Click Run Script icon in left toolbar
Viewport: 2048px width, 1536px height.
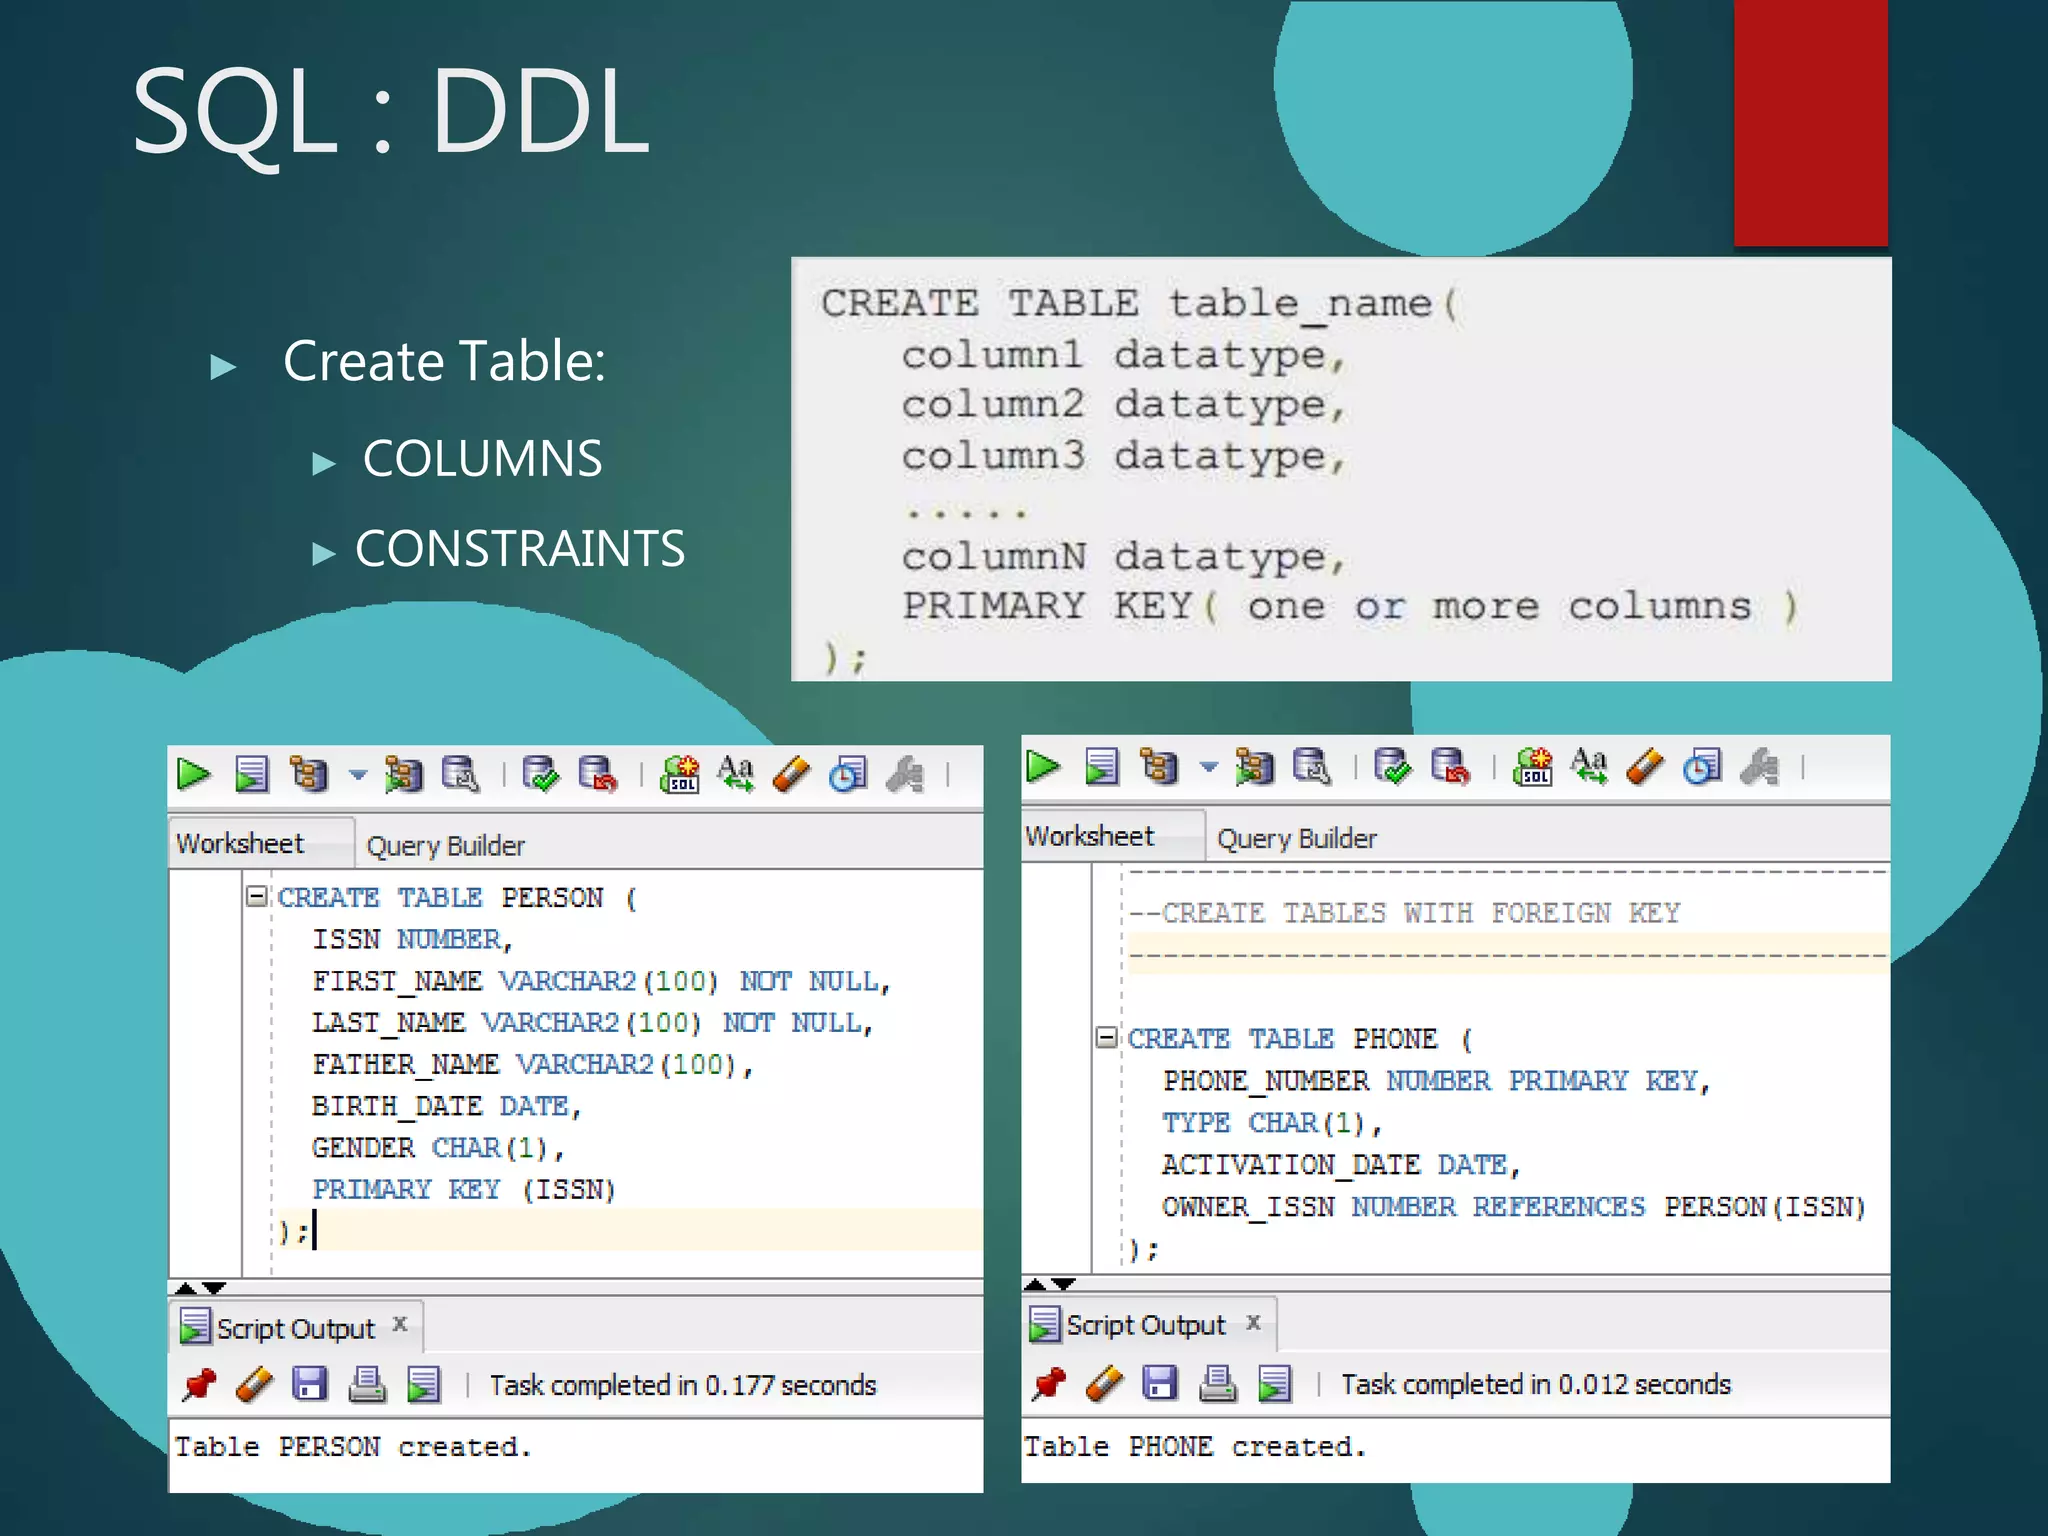(251, 774)
